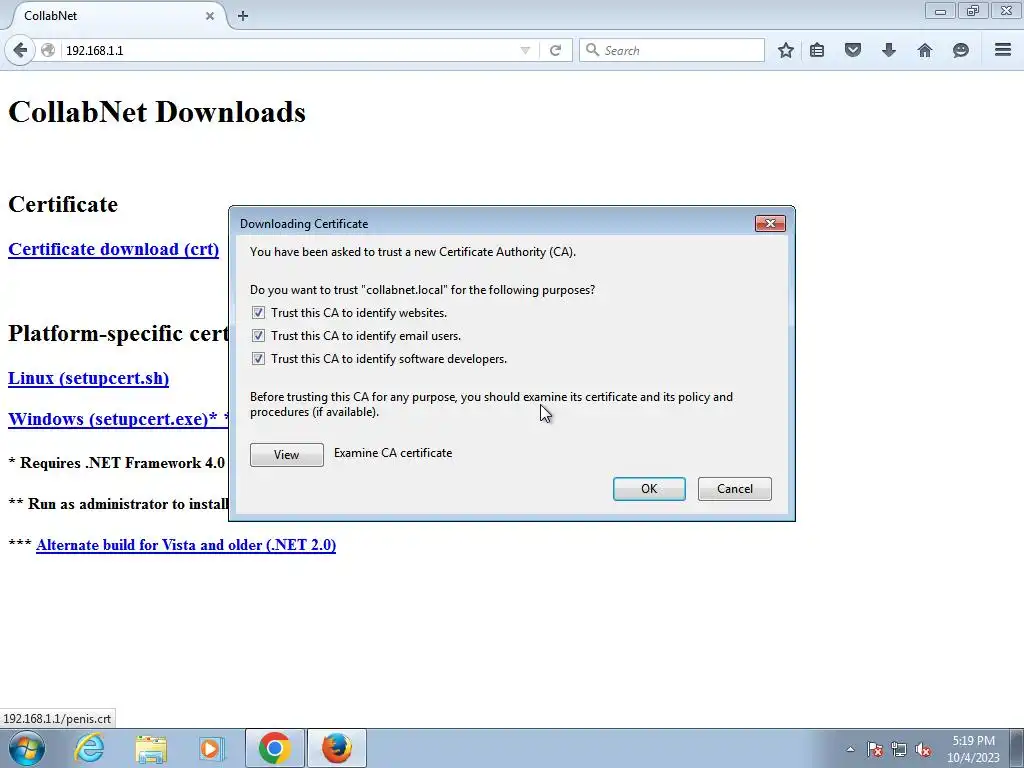This screenshot has width=1024, height=768.
Task: Go to Firefox home page
Action: tap(925, 50)
